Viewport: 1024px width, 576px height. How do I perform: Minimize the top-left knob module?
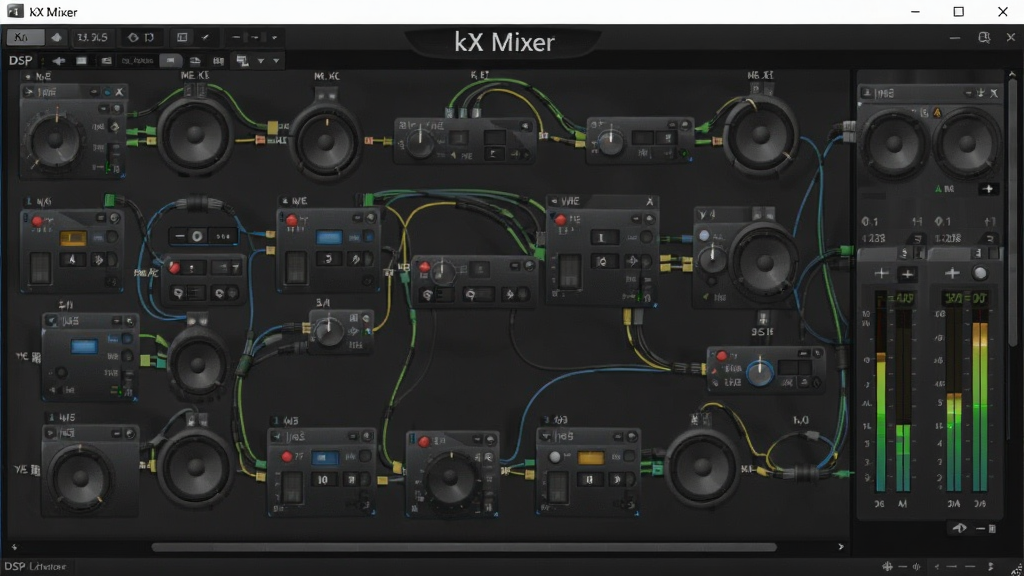click(95, 92)
